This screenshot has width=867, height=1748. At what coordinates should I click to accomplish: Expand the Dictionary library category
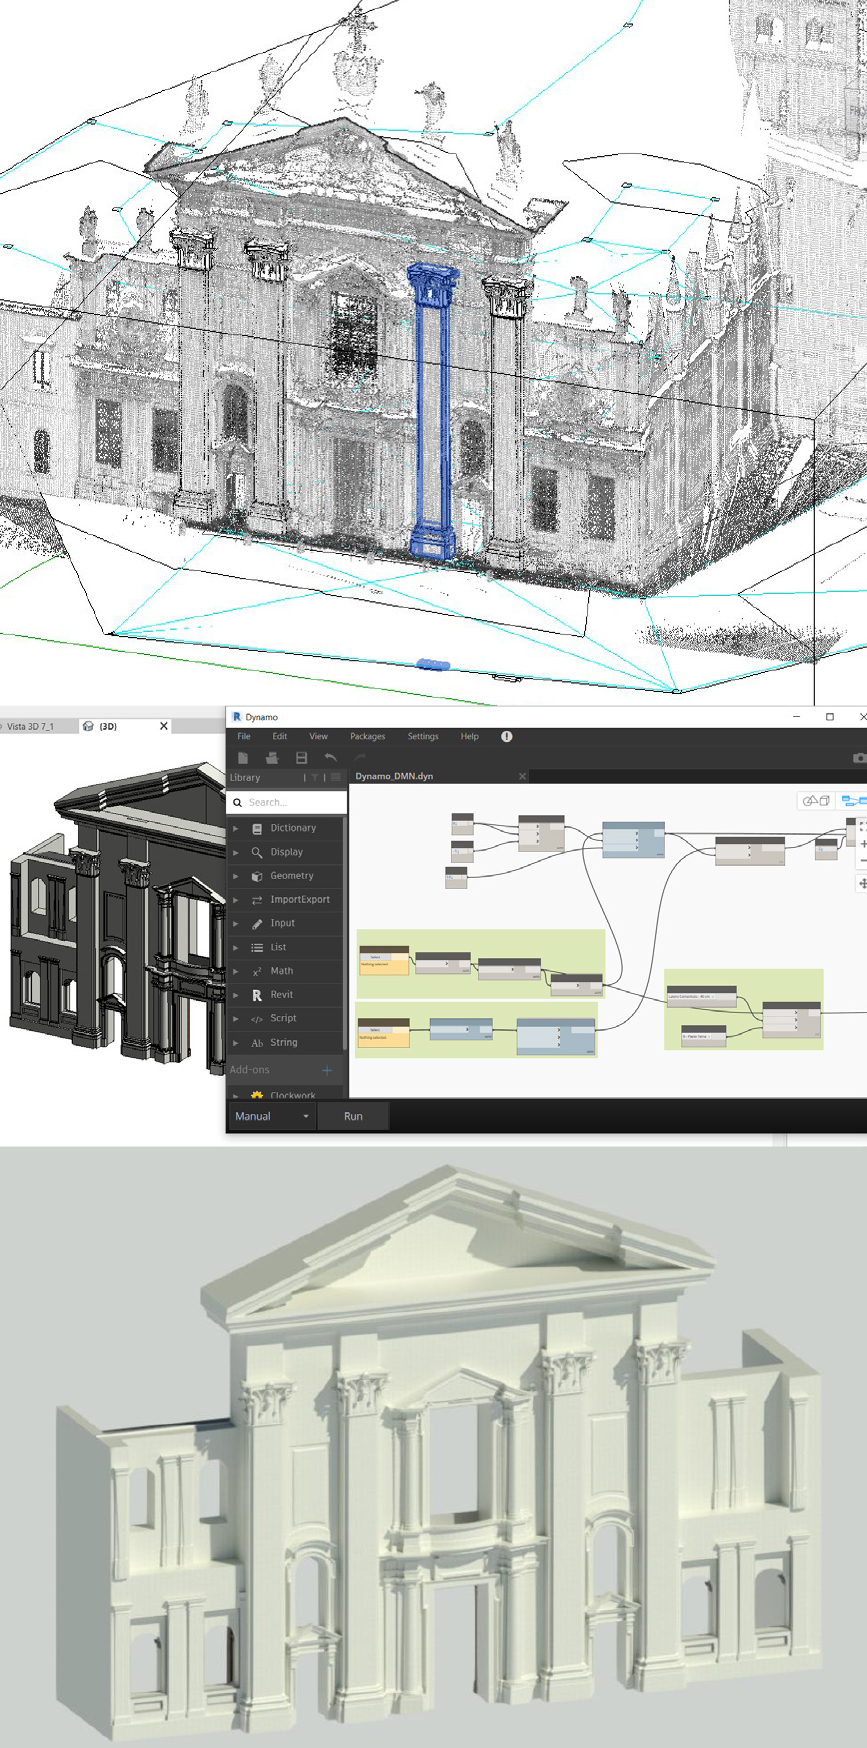[x=236, y=829]
